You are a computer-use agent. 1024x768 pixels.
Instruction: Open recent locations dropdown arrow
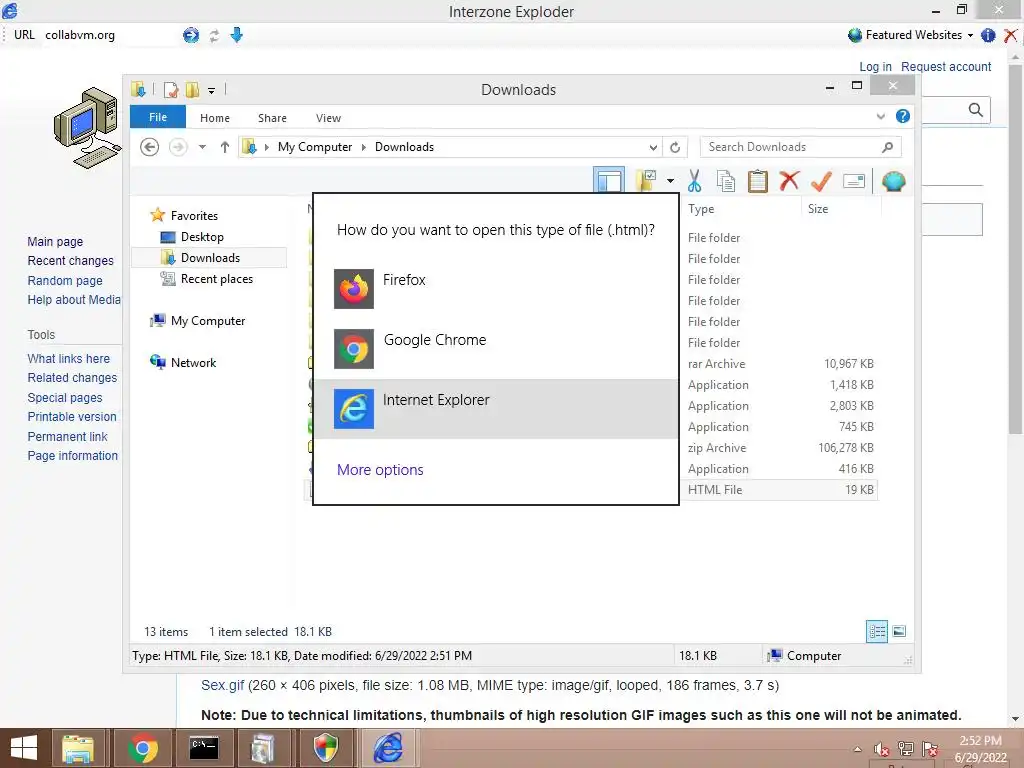(202, 147)
